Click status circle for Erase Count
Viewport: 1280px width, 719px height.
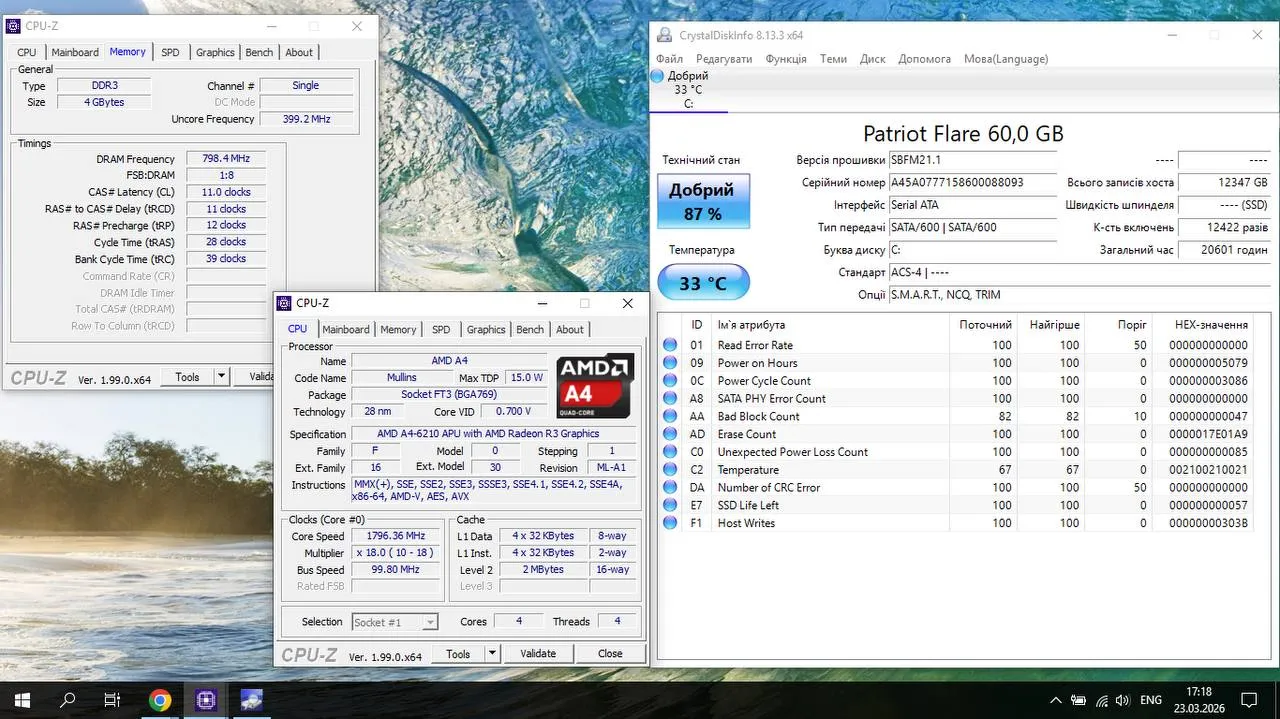point(670,434)
